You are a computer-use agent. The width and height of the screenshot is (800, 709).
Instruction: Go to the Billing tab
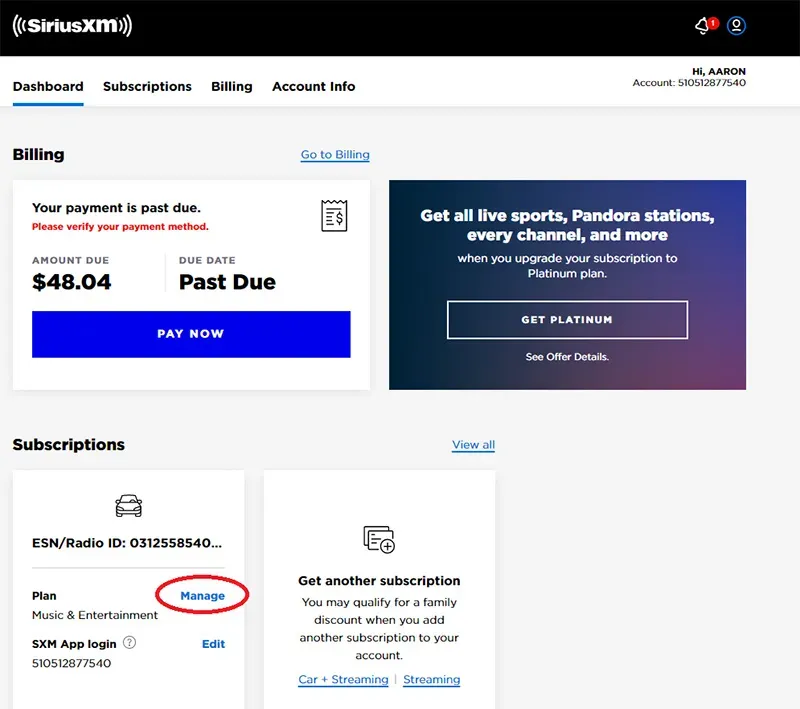pos(232,87)
